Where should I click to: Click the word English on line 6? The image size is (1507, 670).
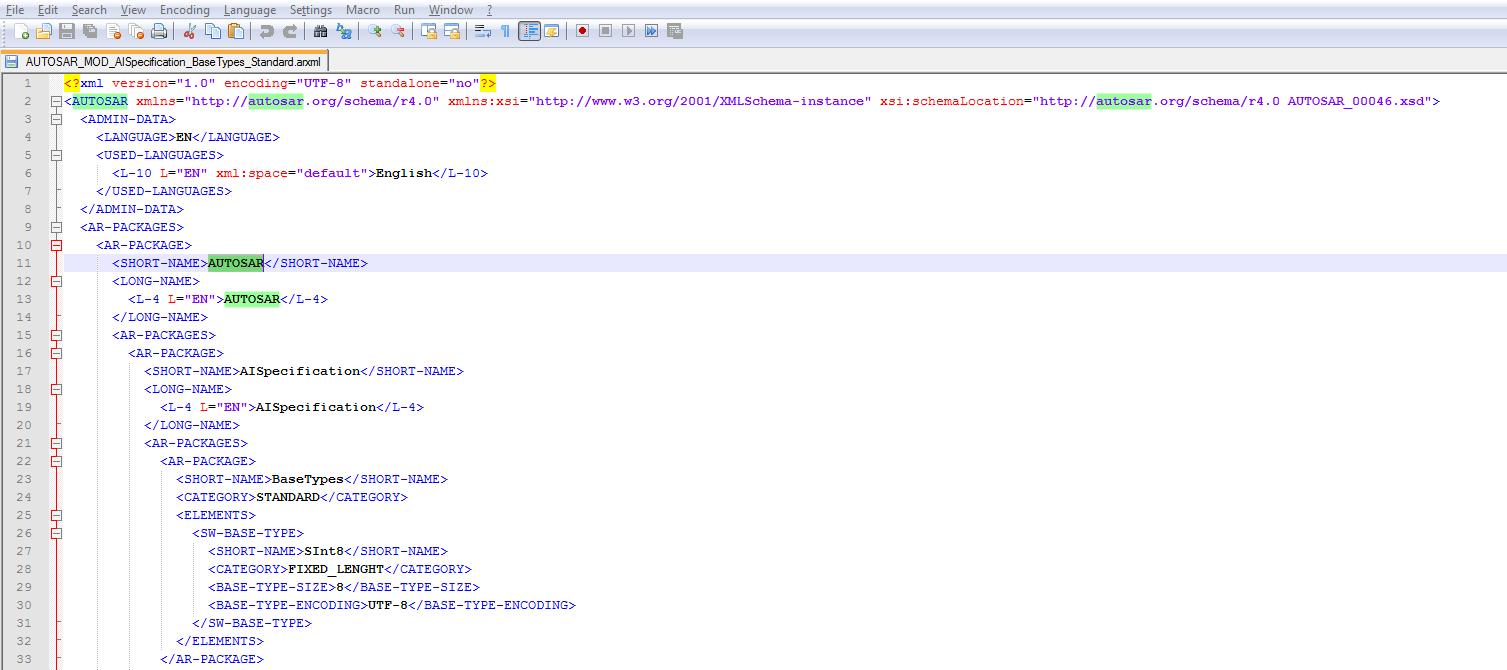click(404, 173)
